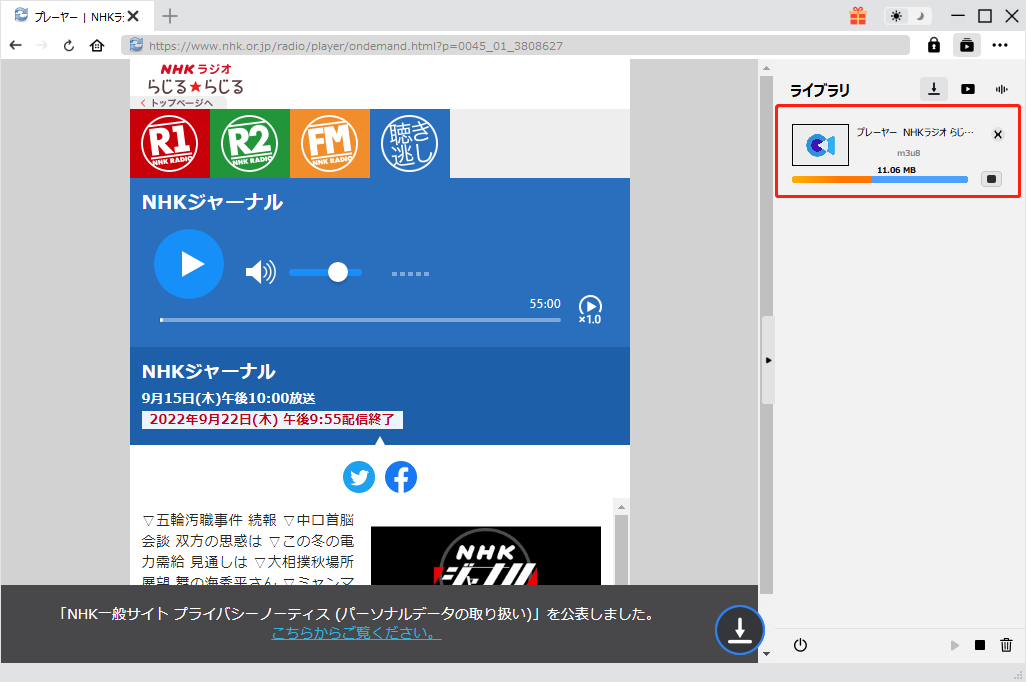Open a new tab with the plus icon
Screen dimensions: 1026x682
169,16
